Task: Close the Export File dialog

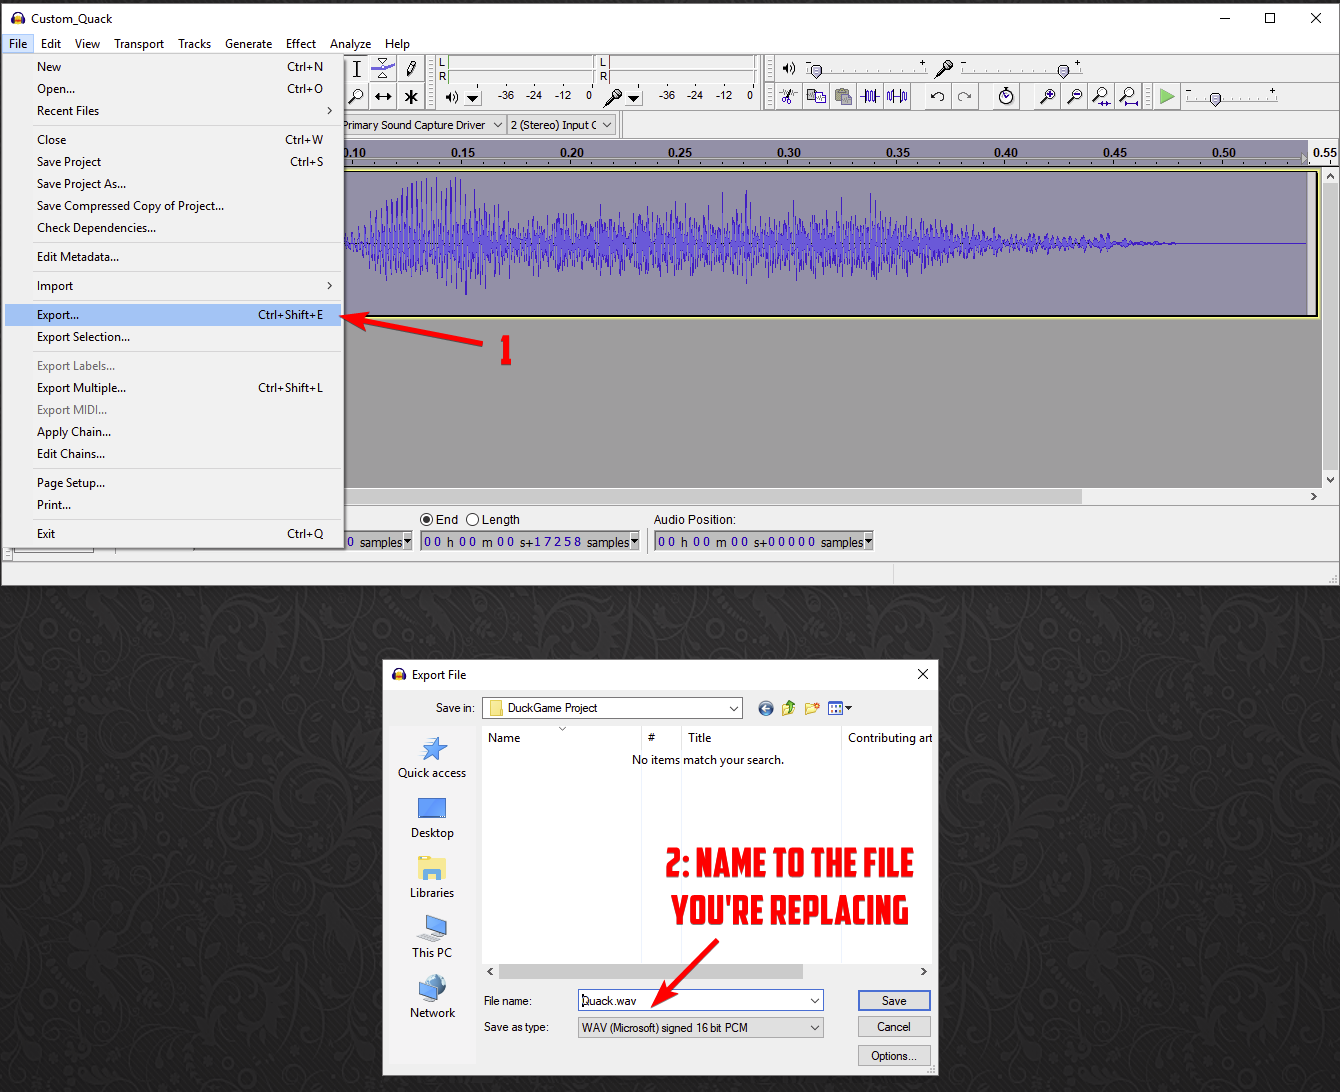Action: tap(923, 674)
